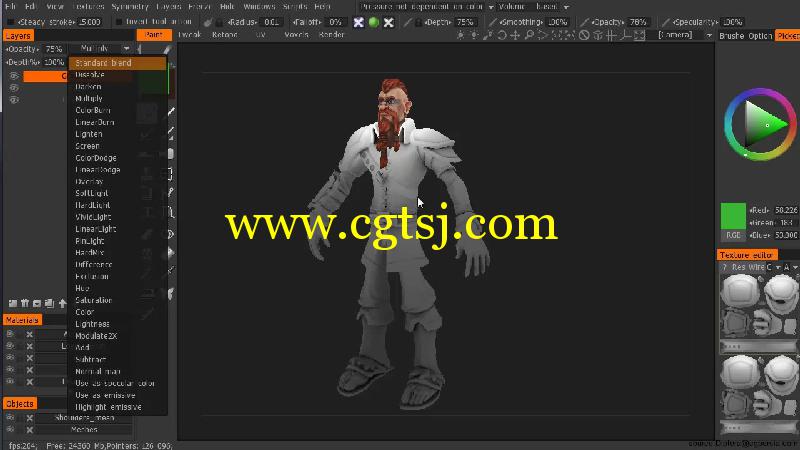Open the layer blend mode Multiply dropdown
The width and height of the screenshot is (800, 450).
coord(101,48)
